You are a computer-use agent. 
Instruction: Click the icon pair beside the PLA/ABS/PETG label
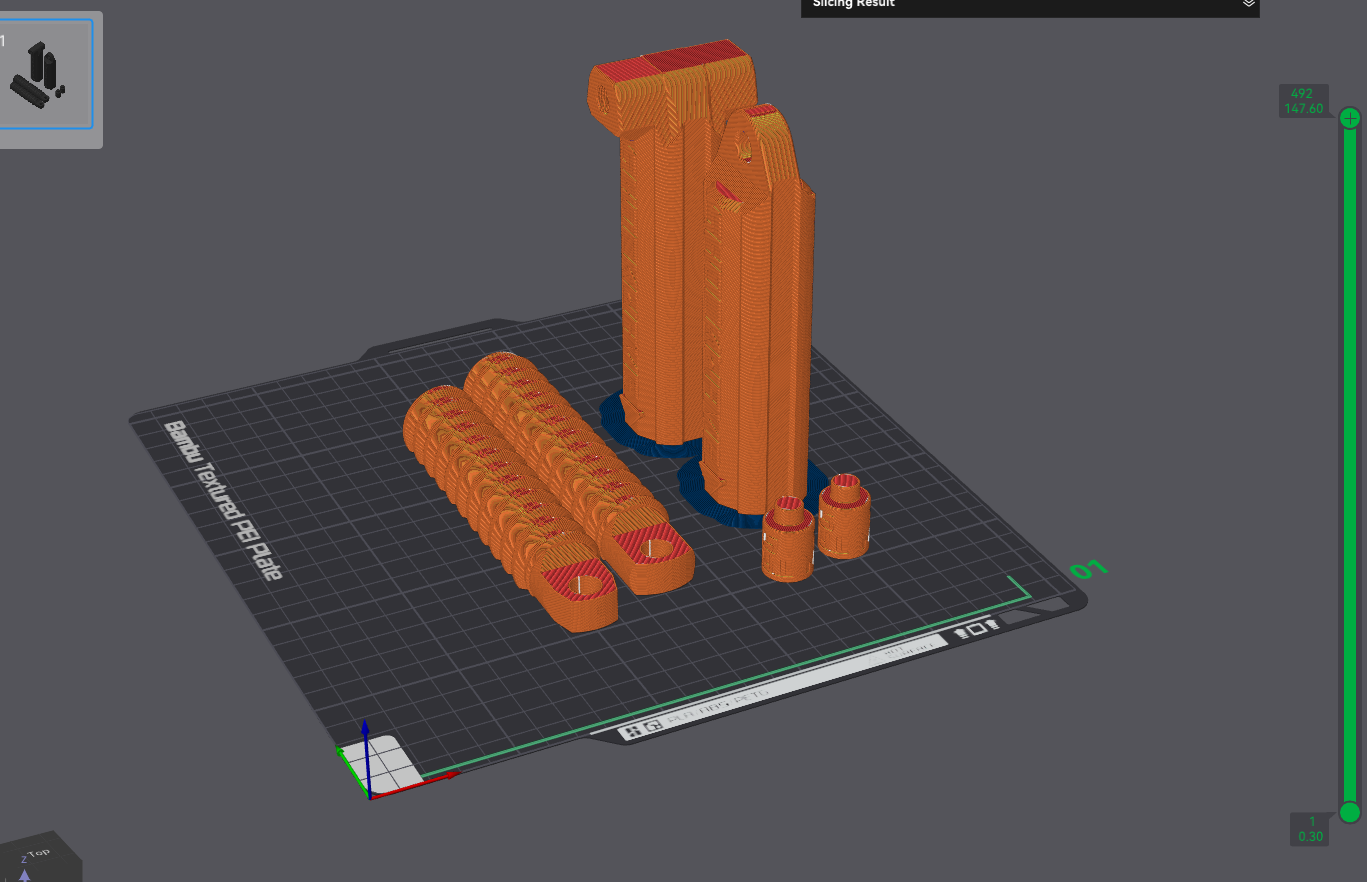click(641, 730)
